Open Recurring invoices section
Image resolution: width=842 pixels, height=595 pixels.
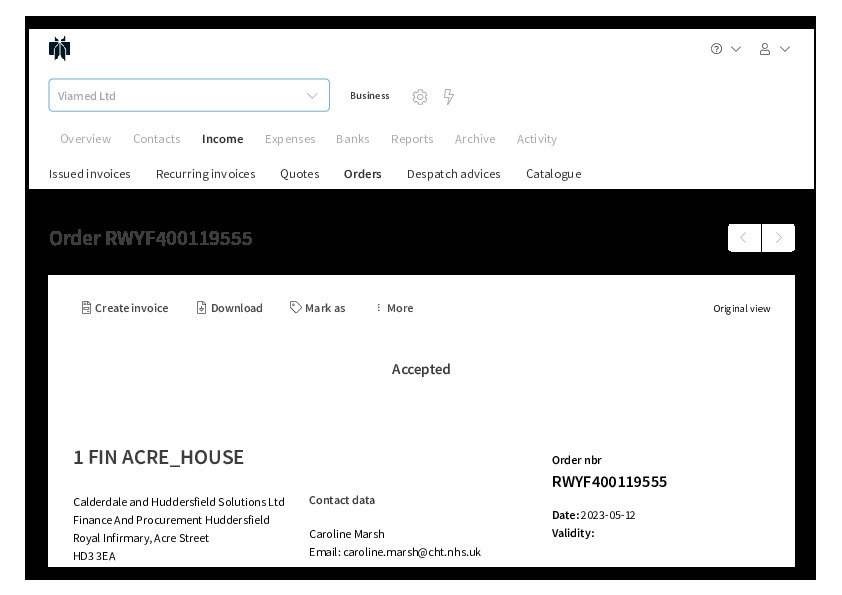(x=205, y=174)
